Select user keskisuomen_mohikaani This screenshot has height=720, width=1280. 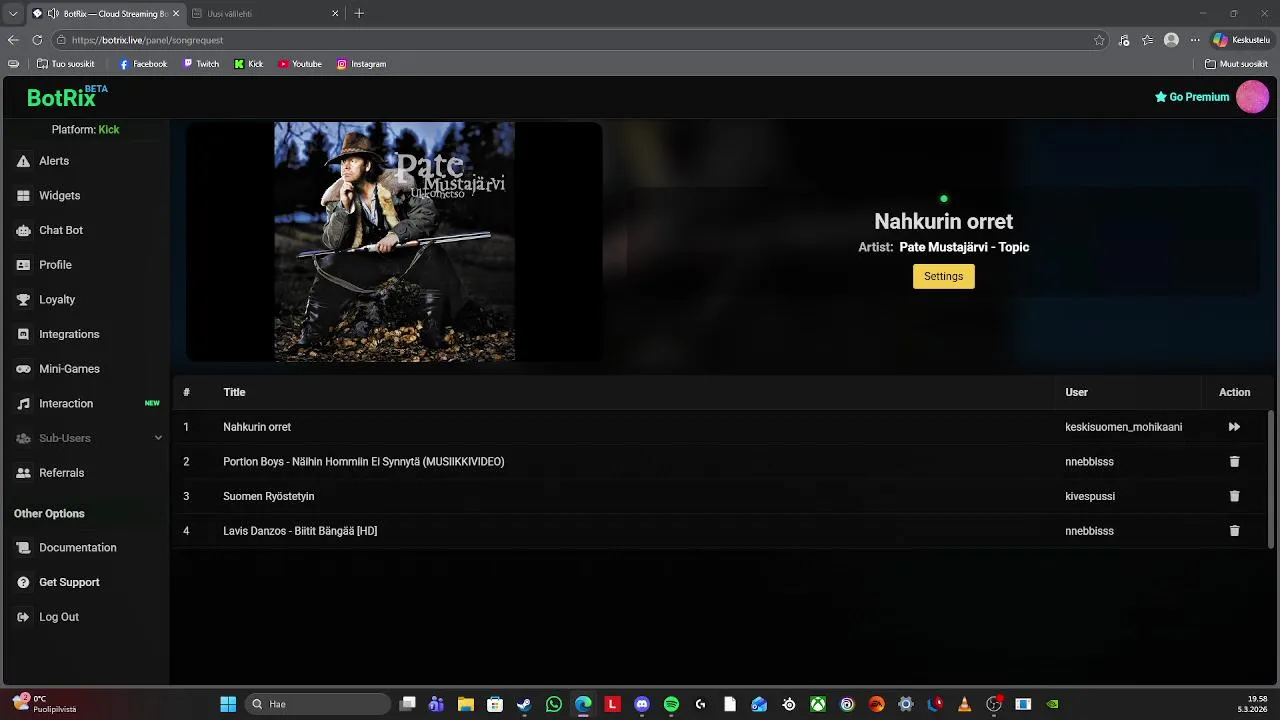click(1123, 427)
